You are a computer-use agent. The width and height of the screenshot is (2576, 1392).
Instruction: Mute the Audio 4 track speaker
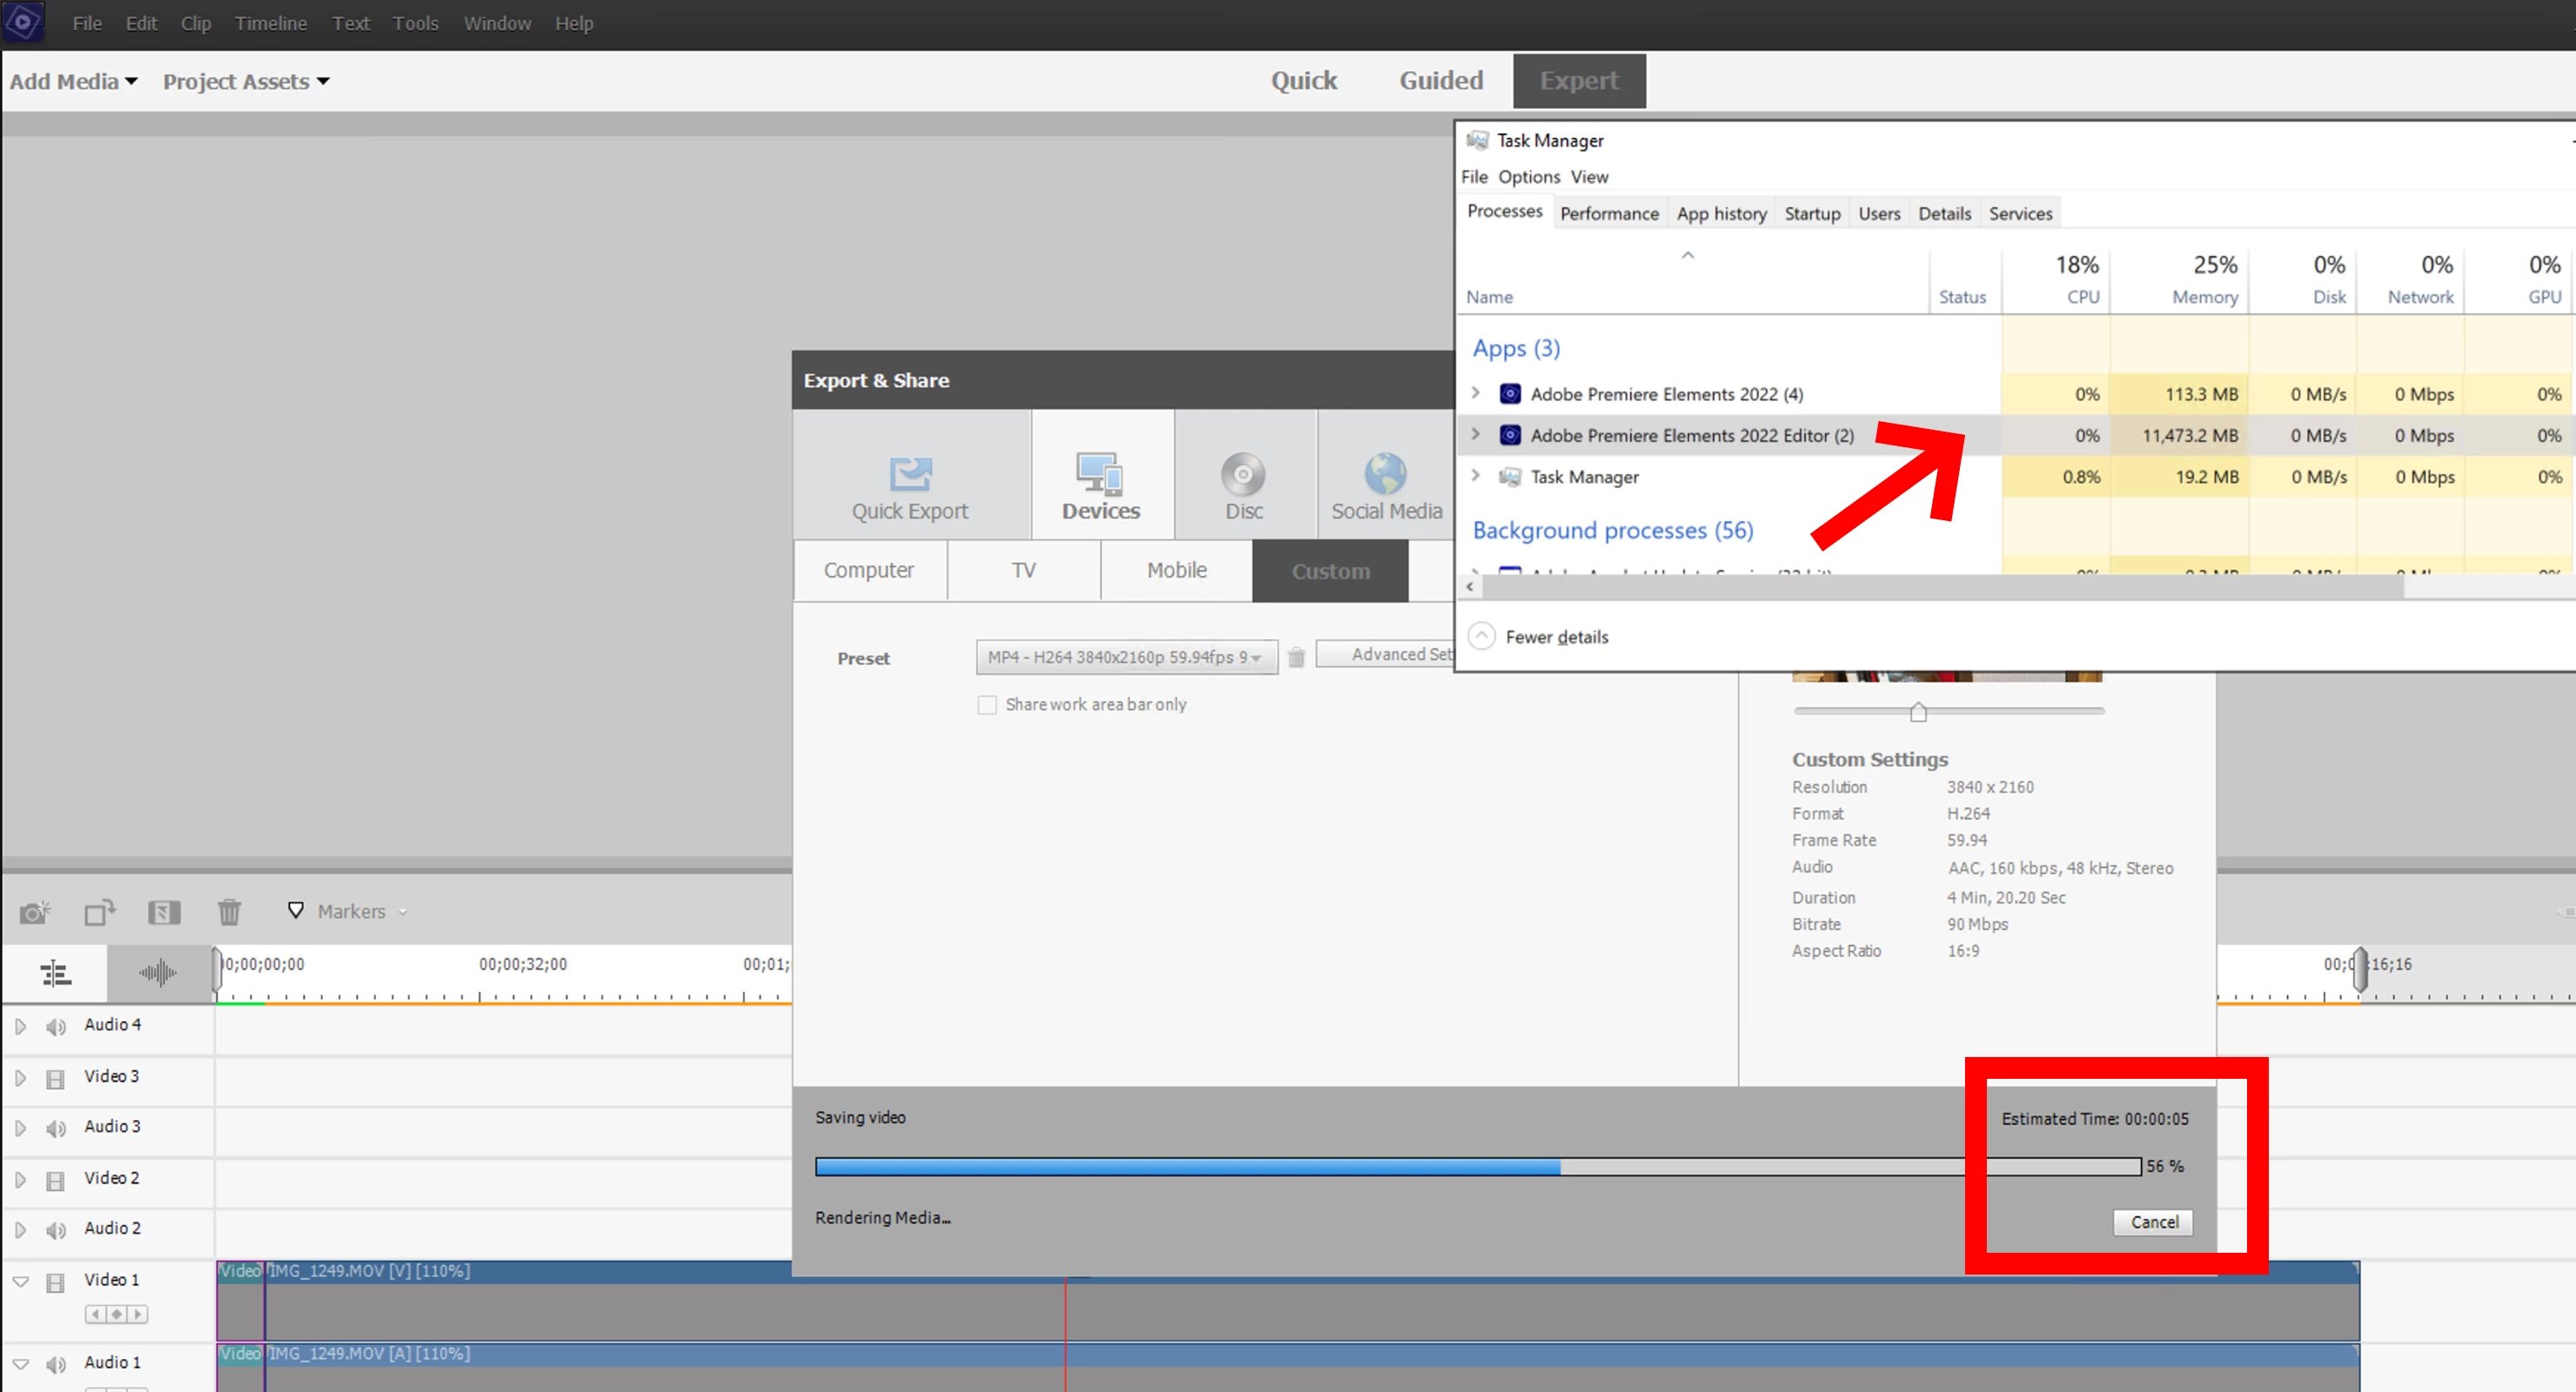point(56,1027)
